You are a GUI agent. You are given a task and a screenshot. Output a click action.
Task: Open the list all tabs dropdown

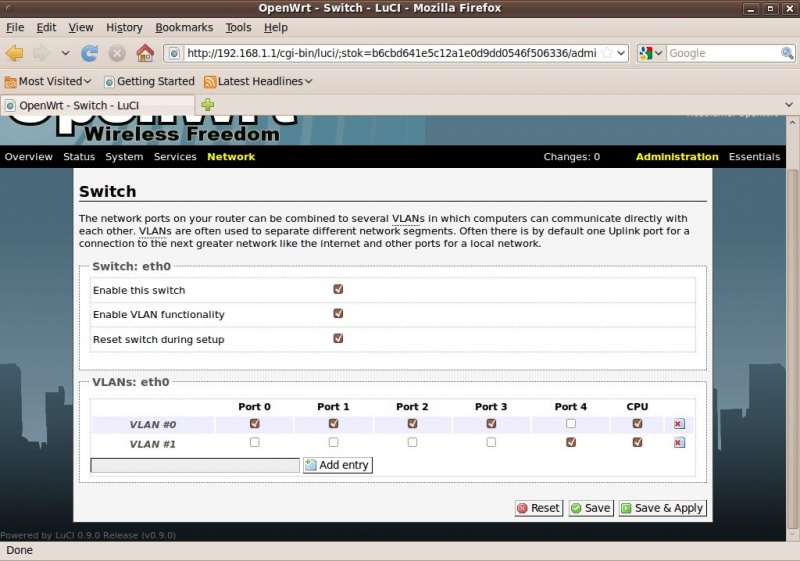[x=789, y=105]
